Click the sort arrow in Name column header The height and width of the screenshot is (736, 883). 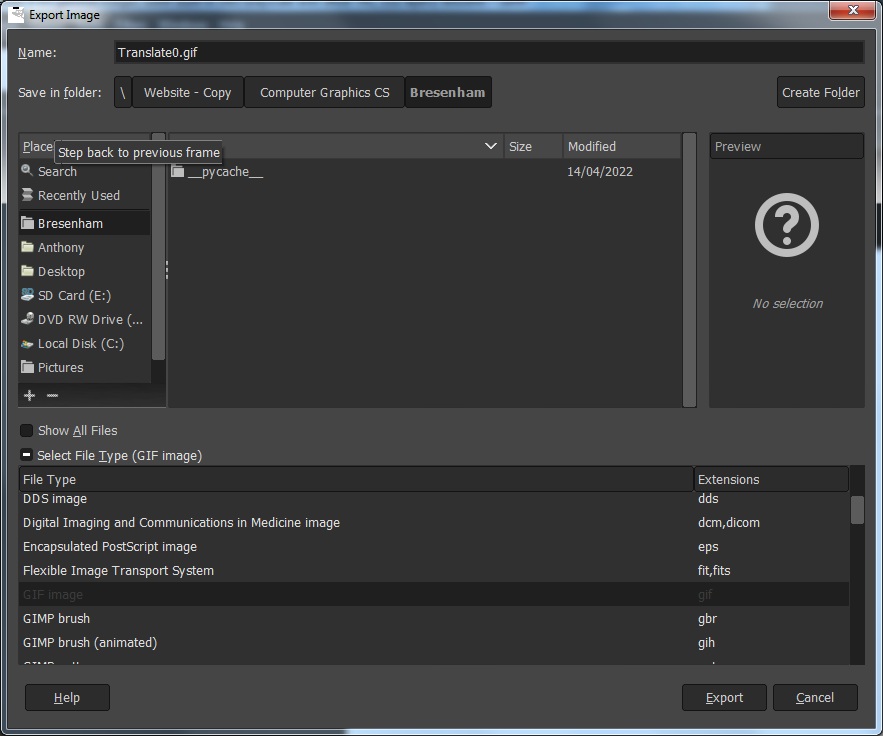(490, 146)
